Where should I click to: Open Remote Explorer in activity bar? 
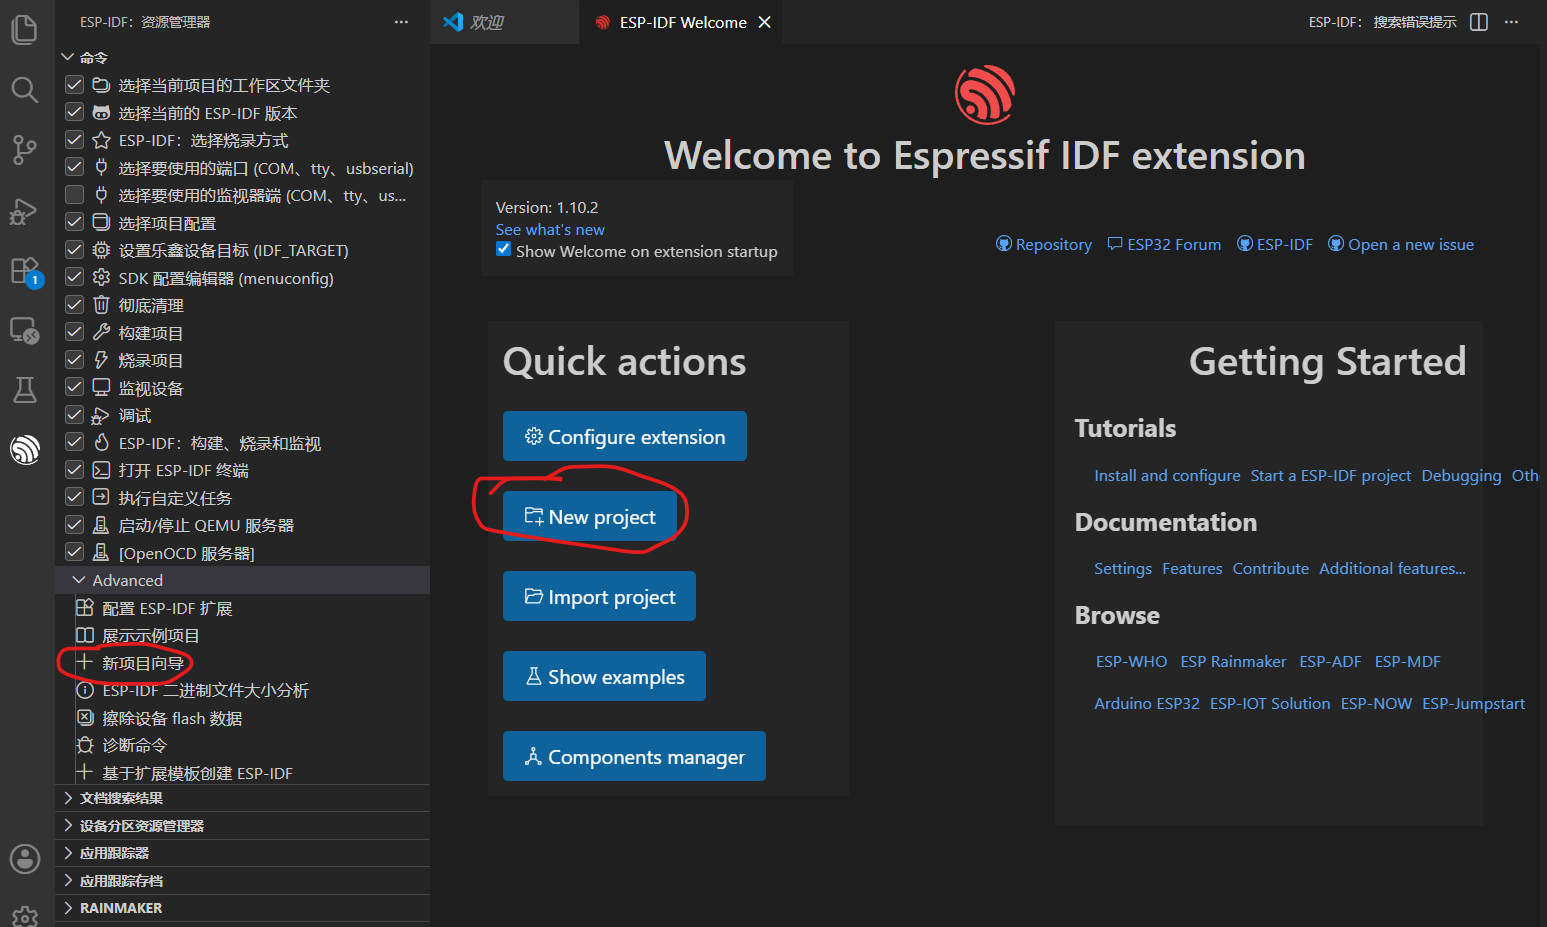coord(24,331)
